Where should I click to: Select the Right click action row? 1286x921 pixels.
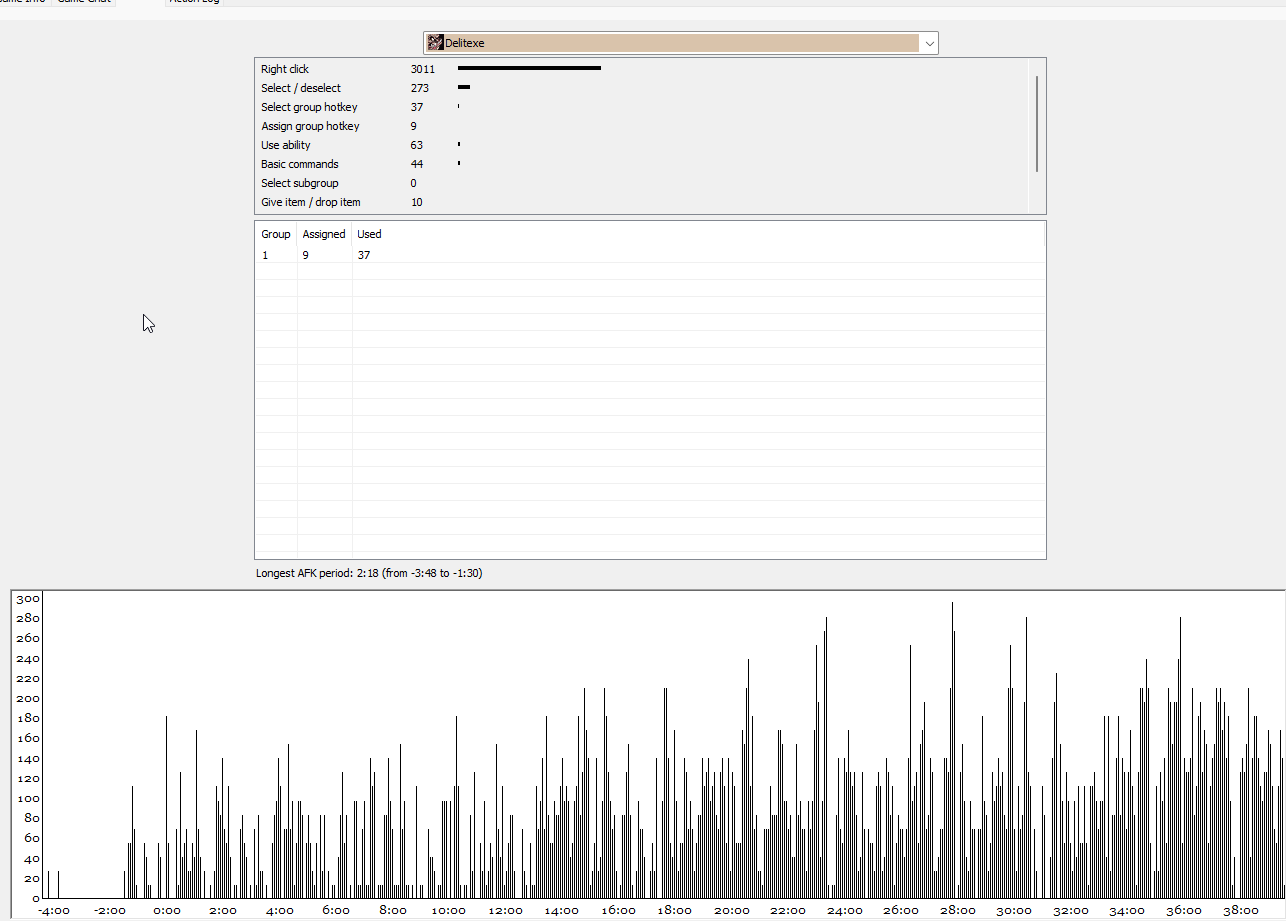tap(641, 69)
